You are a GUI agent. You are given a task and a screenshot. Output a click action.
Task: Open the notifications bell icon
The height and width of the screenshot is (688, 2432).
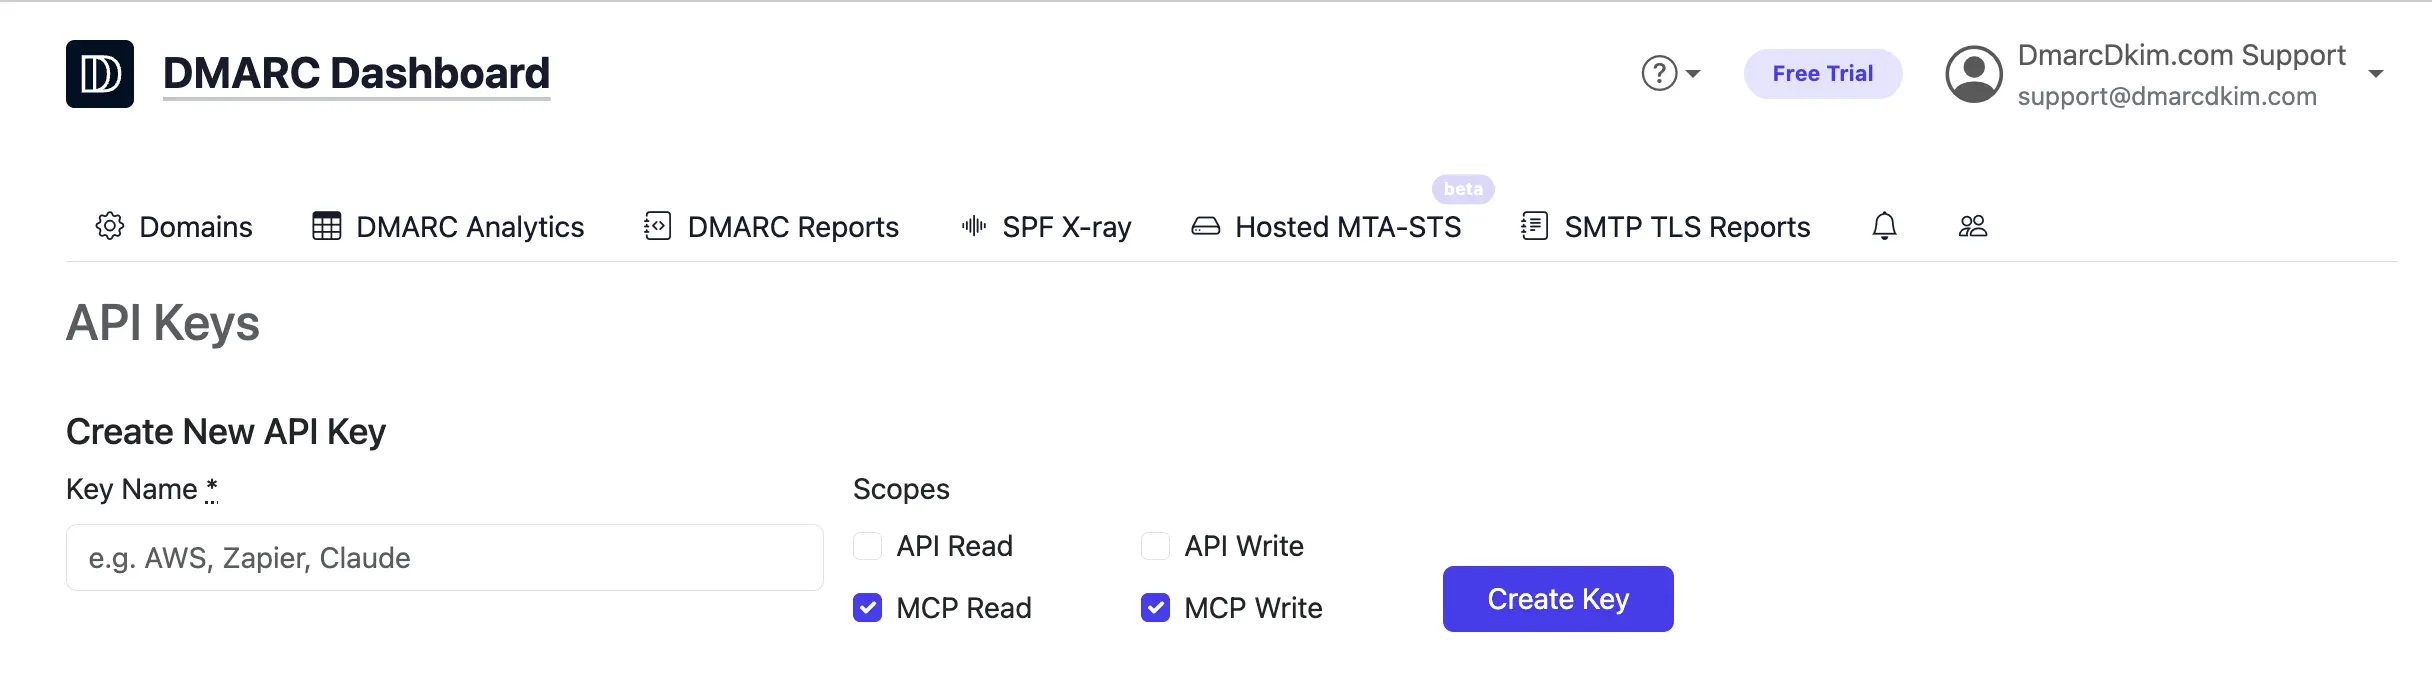(x=1884, y=226)
